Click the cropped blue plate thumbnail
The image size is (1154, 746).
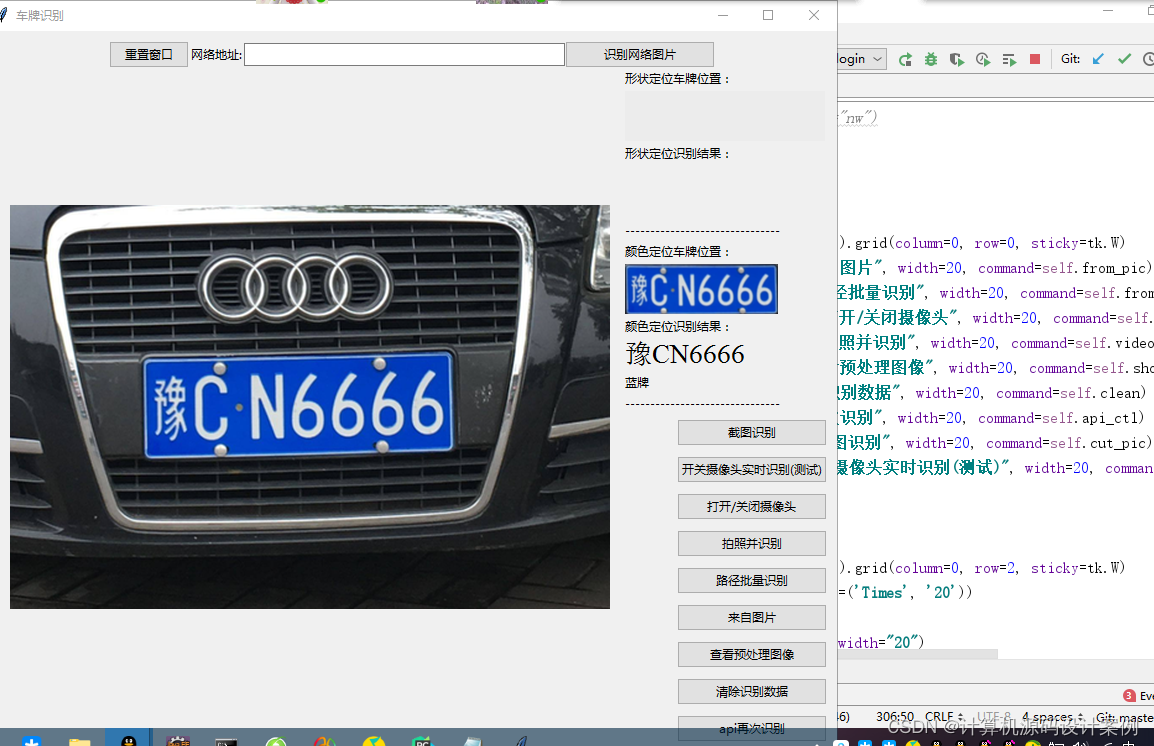701,289
